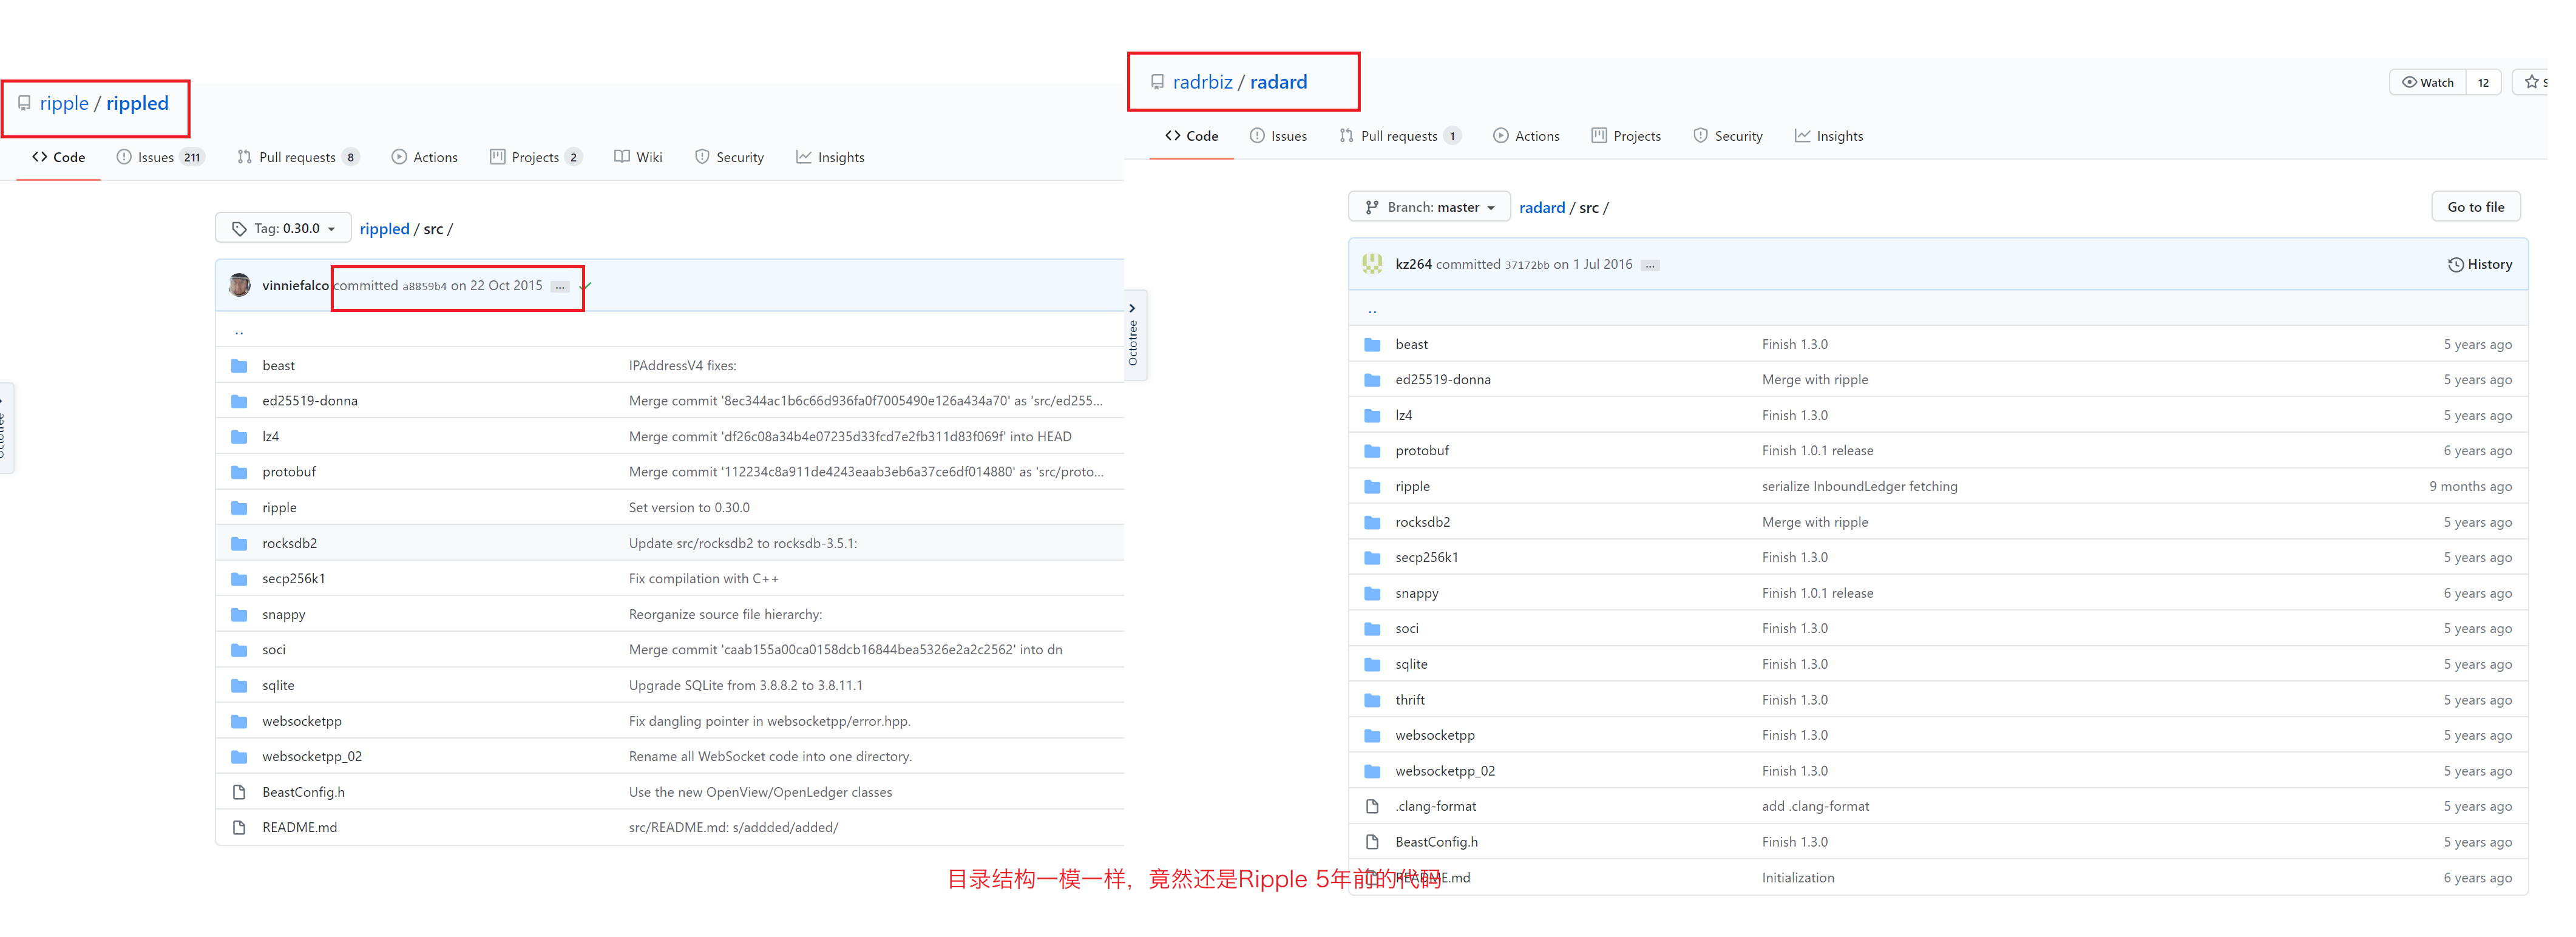
Task: Open snappy folder in rippled list
Action: (x=284, y=615)
